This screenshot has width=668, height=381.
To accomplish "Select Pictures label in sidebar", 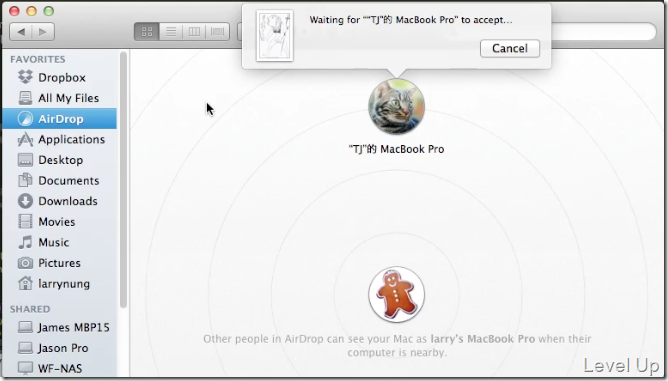I will pos(59,263).
